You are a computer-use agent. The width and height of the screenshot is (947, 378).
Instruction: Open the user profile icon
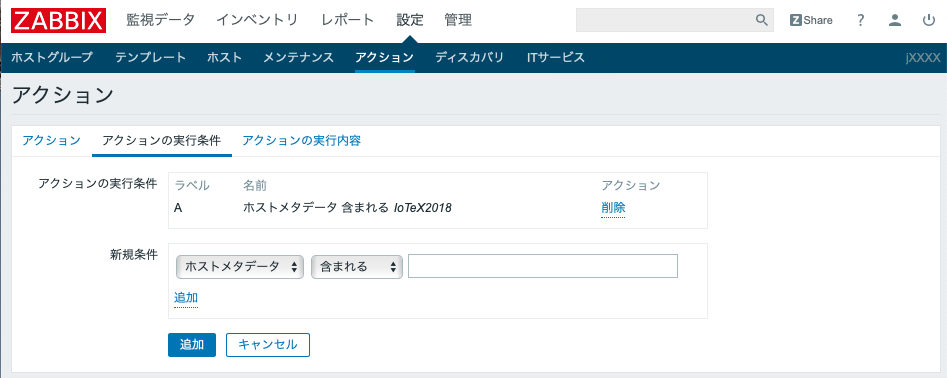pyautogui.click(x=895, y=20)
